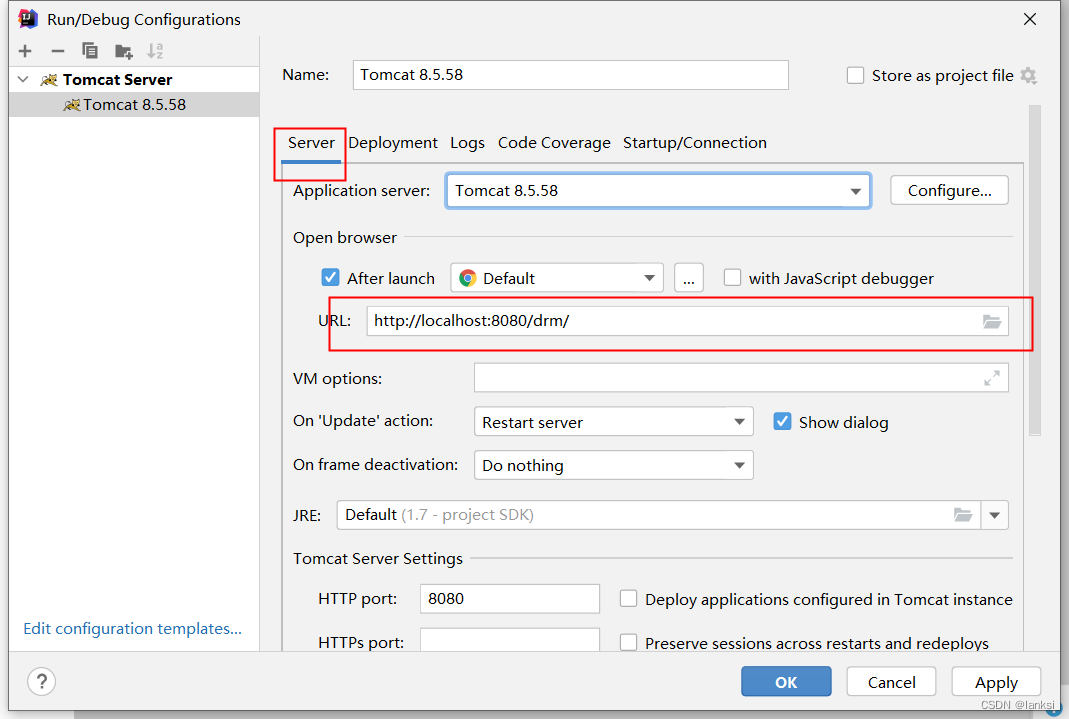
Task: Close the Run/Debug Configurations dialog
Action: tap(1029, 19)
